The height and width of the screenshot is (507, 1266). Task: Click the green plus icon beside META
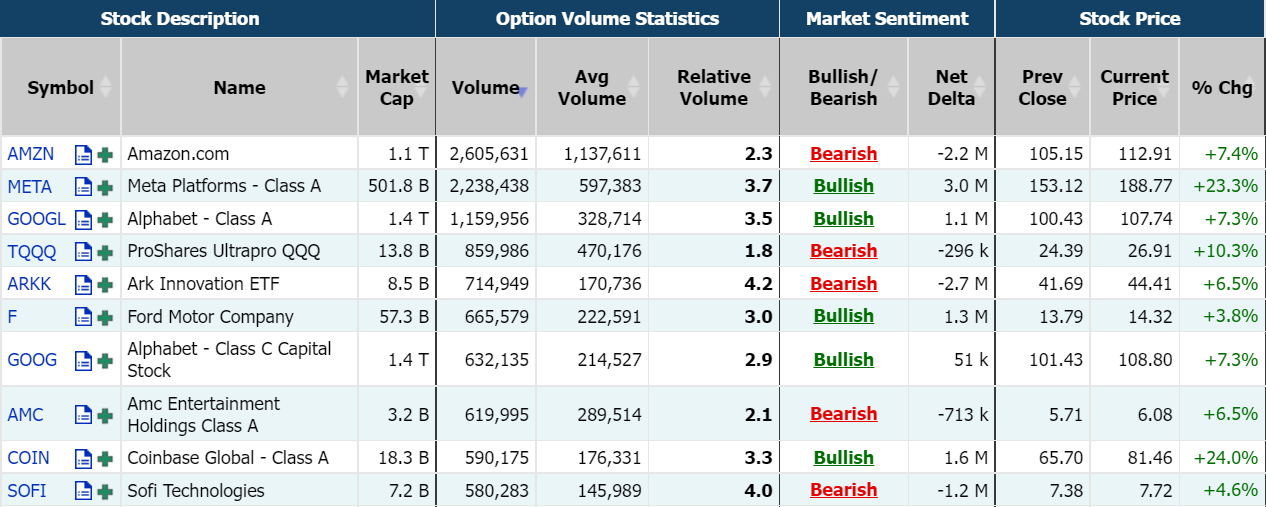coord(105,187)
